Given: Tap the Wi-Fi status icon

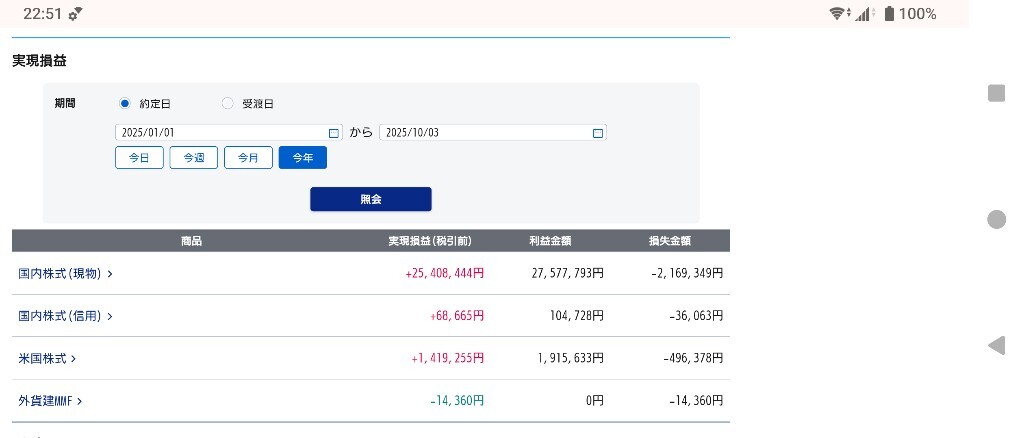Looking at the screenshot, I should point(837,14).
